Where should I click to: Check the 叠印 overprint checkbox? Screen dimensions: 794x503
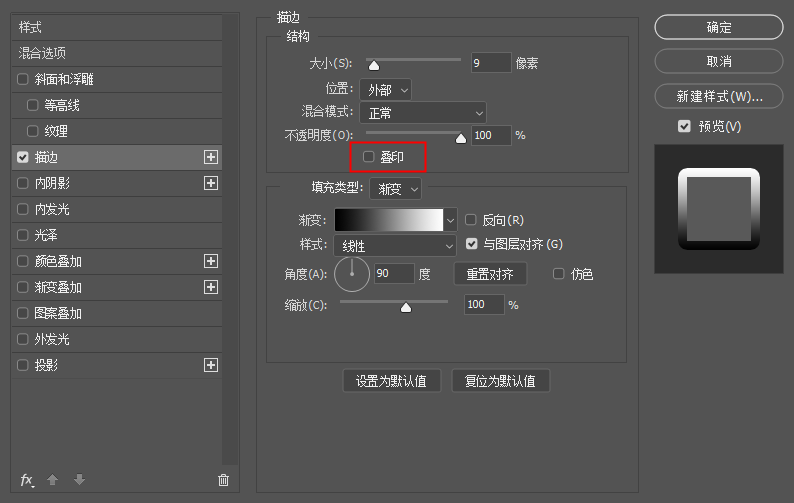[369, 157]
